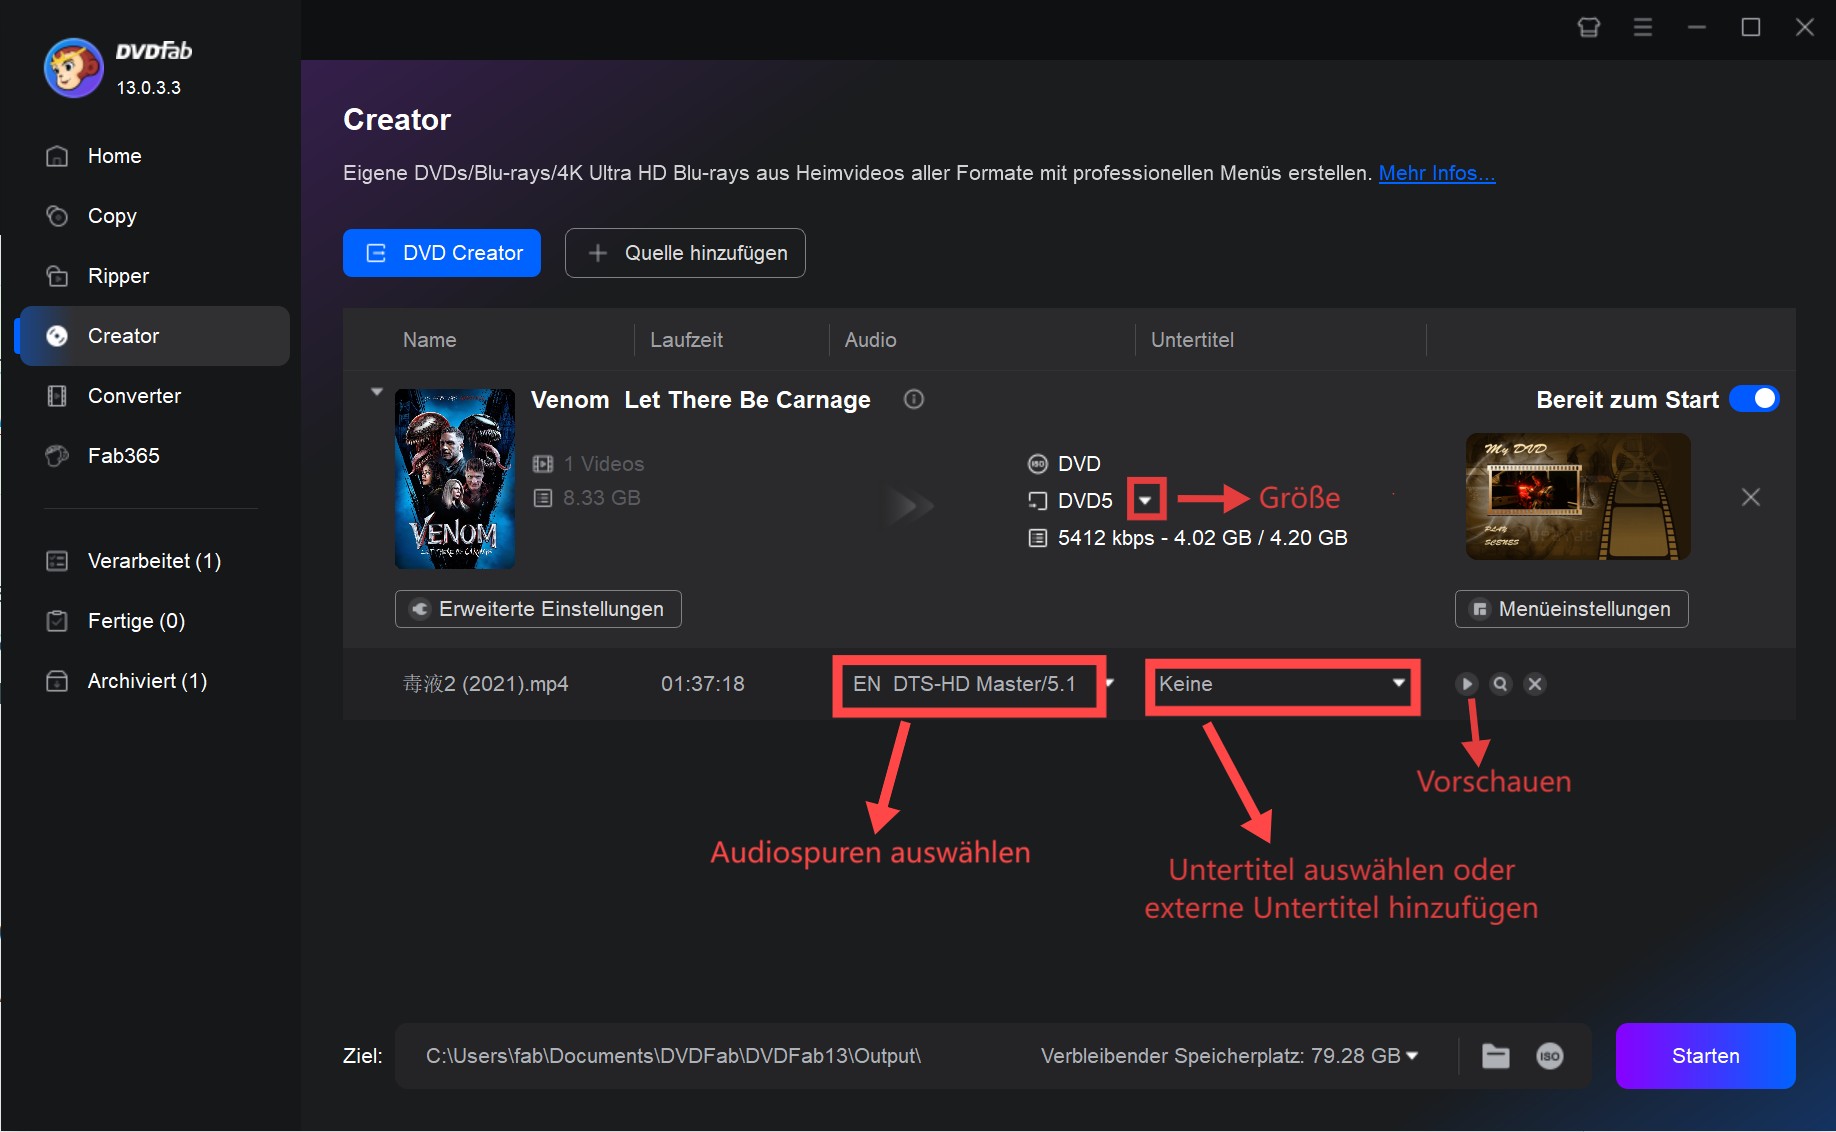1836x1132 pixels.
Task: Maximize the DVDFab window
Action: pos(1751,27)
